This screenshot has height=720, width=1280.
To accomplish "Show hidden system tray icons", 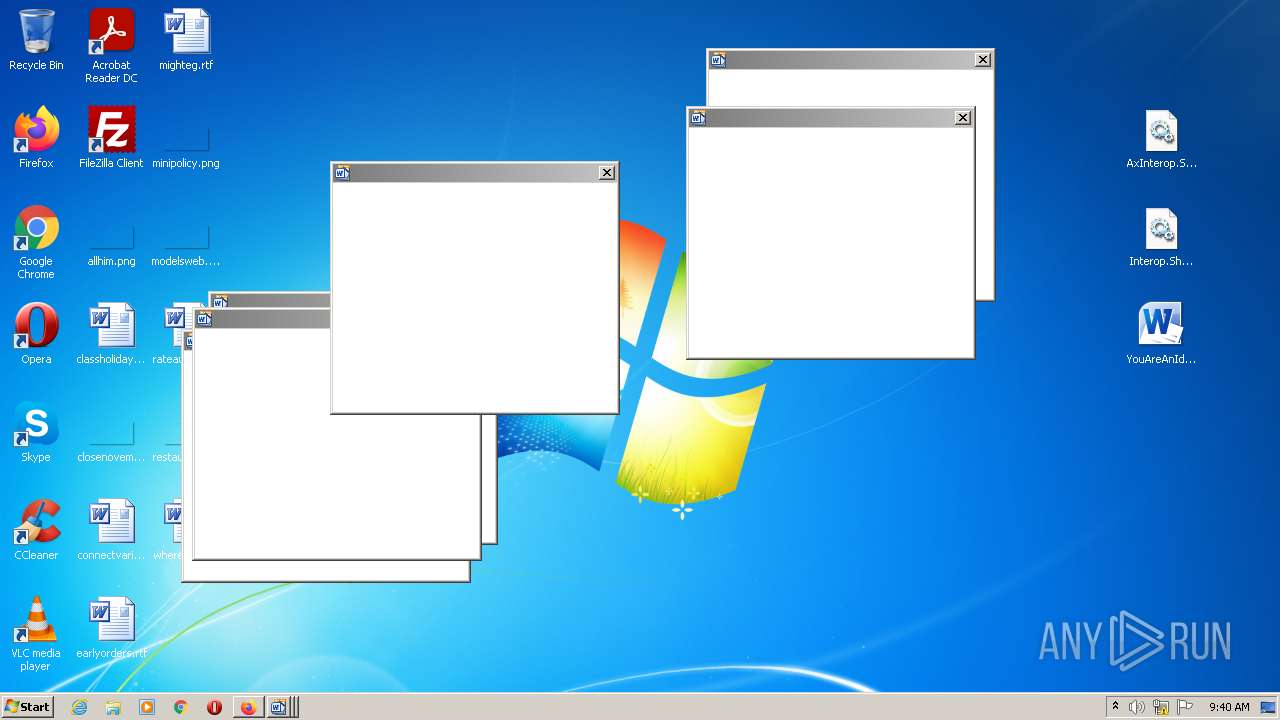I will point(1115,707).
